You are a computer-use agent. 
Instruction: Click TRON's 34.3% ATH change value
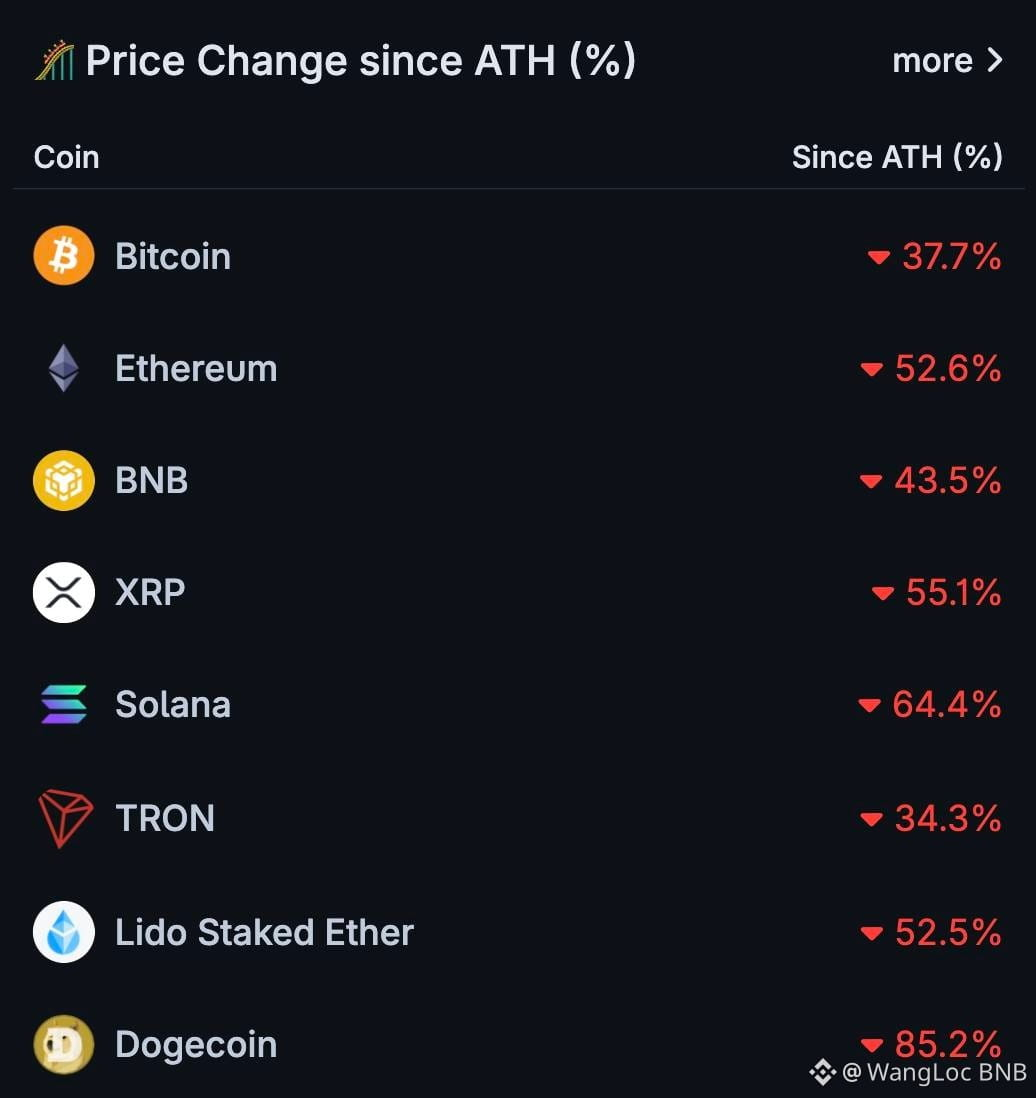pyautogui.click(x=947, y=819)
